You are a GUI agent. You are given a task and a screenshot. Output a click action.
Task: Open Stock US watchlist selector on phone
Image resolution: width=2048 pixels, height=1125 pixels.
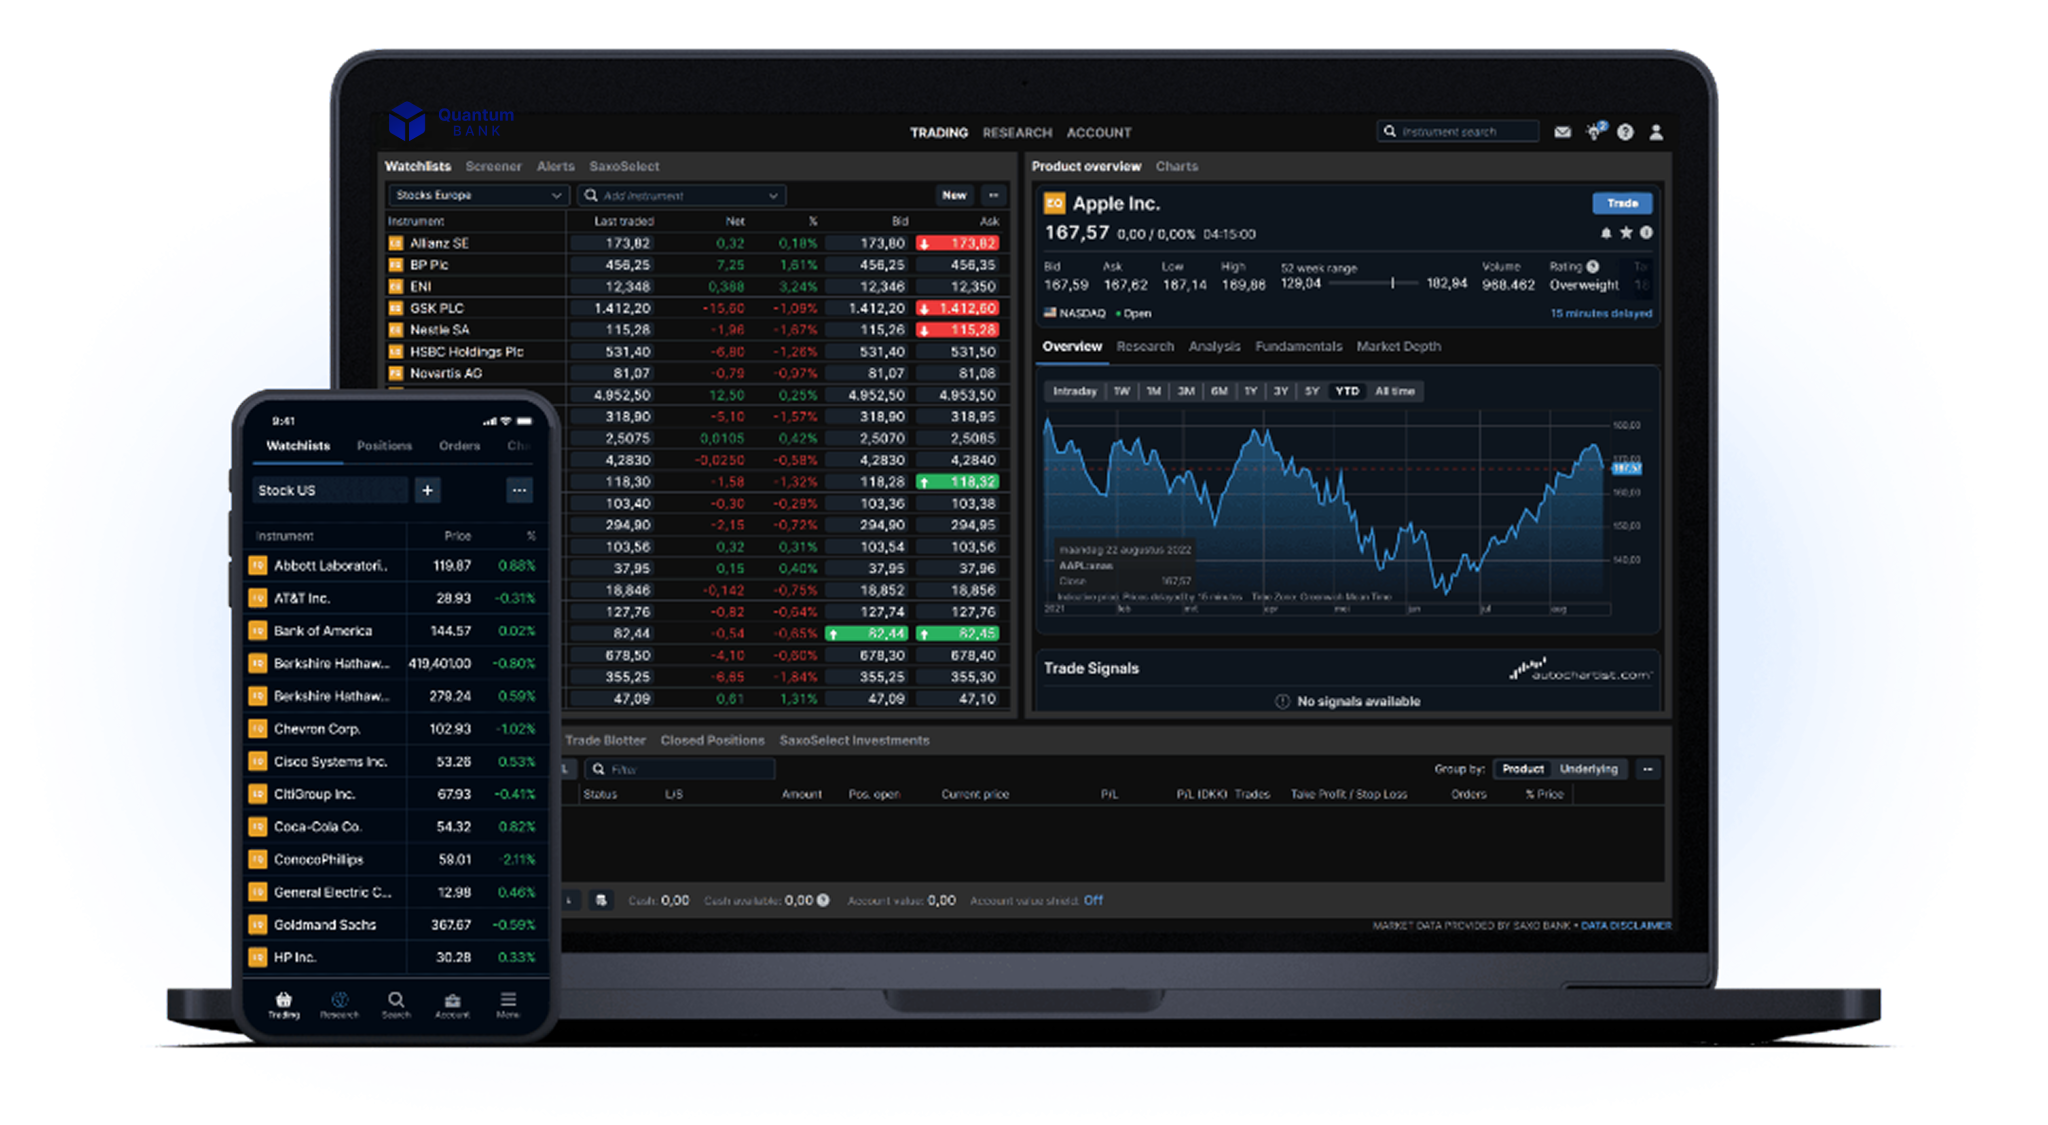coord(331,490)
